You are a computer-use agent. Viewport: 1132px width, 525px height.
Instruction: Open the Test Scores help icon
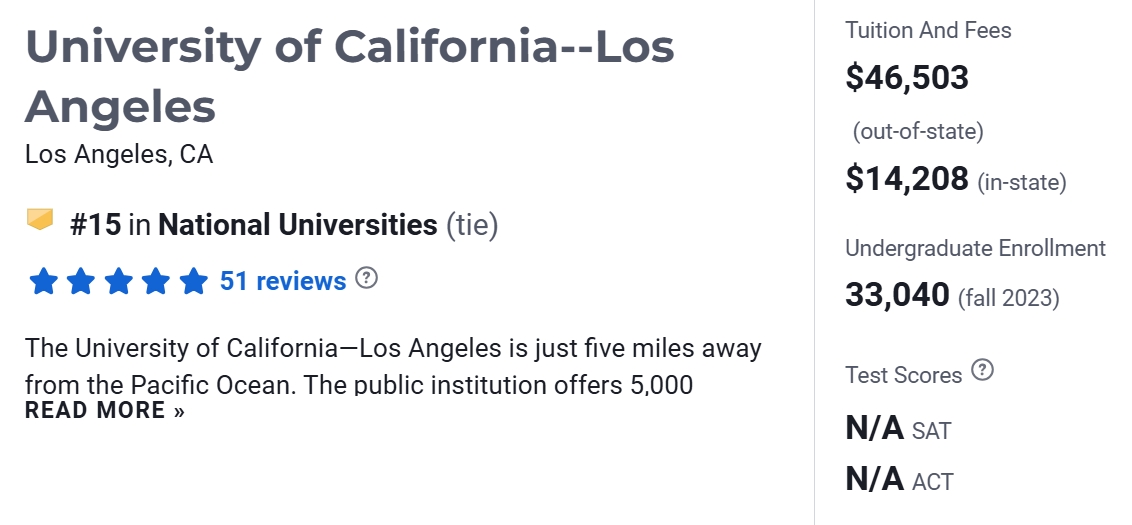pos(983,371)
